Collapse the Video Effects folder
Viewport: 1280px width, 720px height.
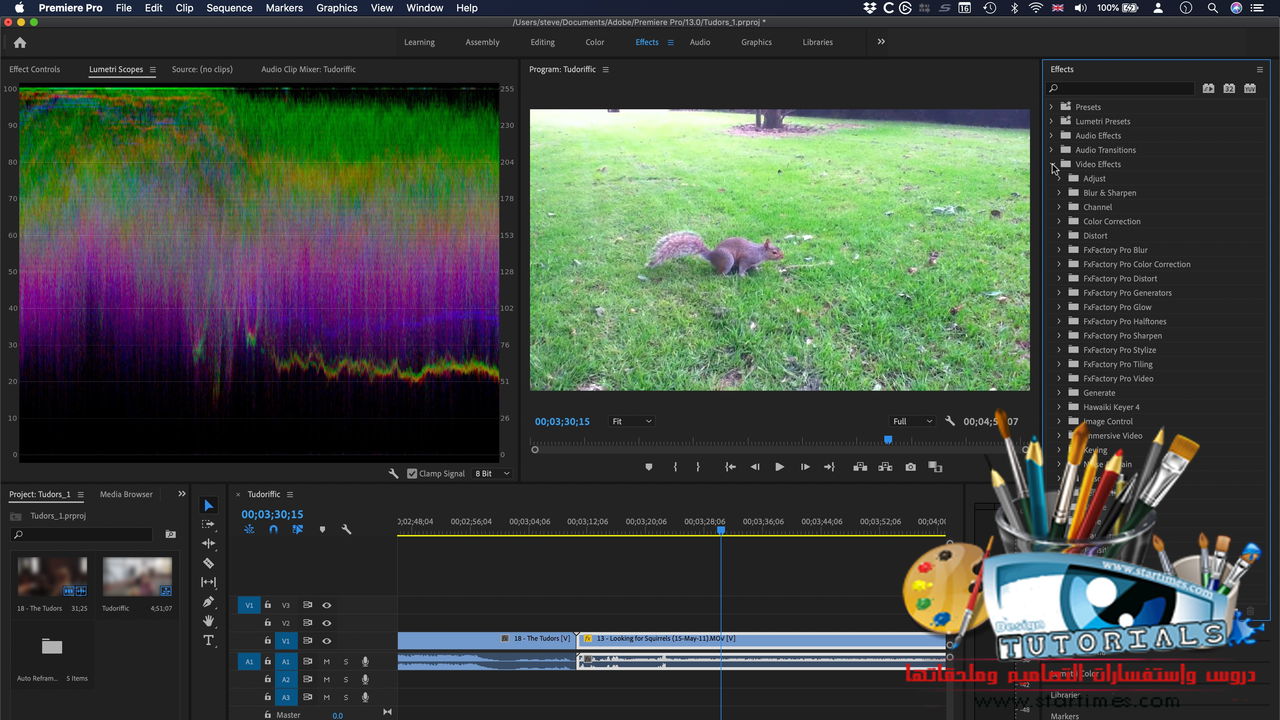[1052, 164]
